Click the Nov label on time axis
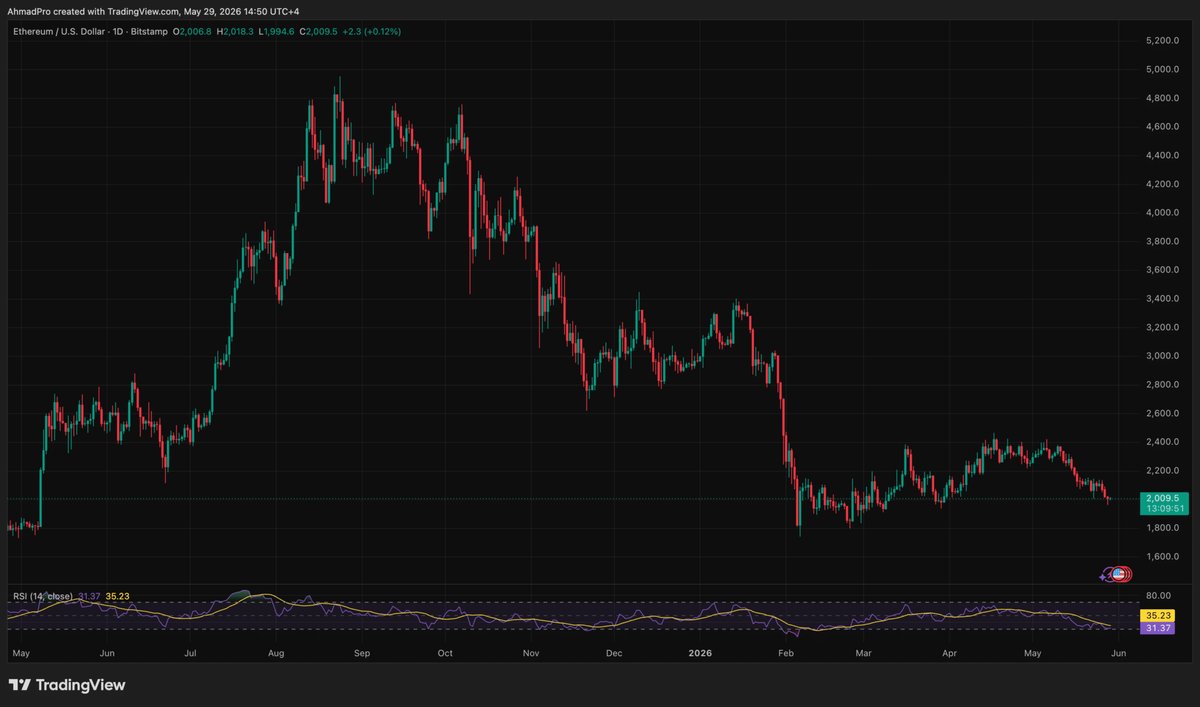 (531, 653)
